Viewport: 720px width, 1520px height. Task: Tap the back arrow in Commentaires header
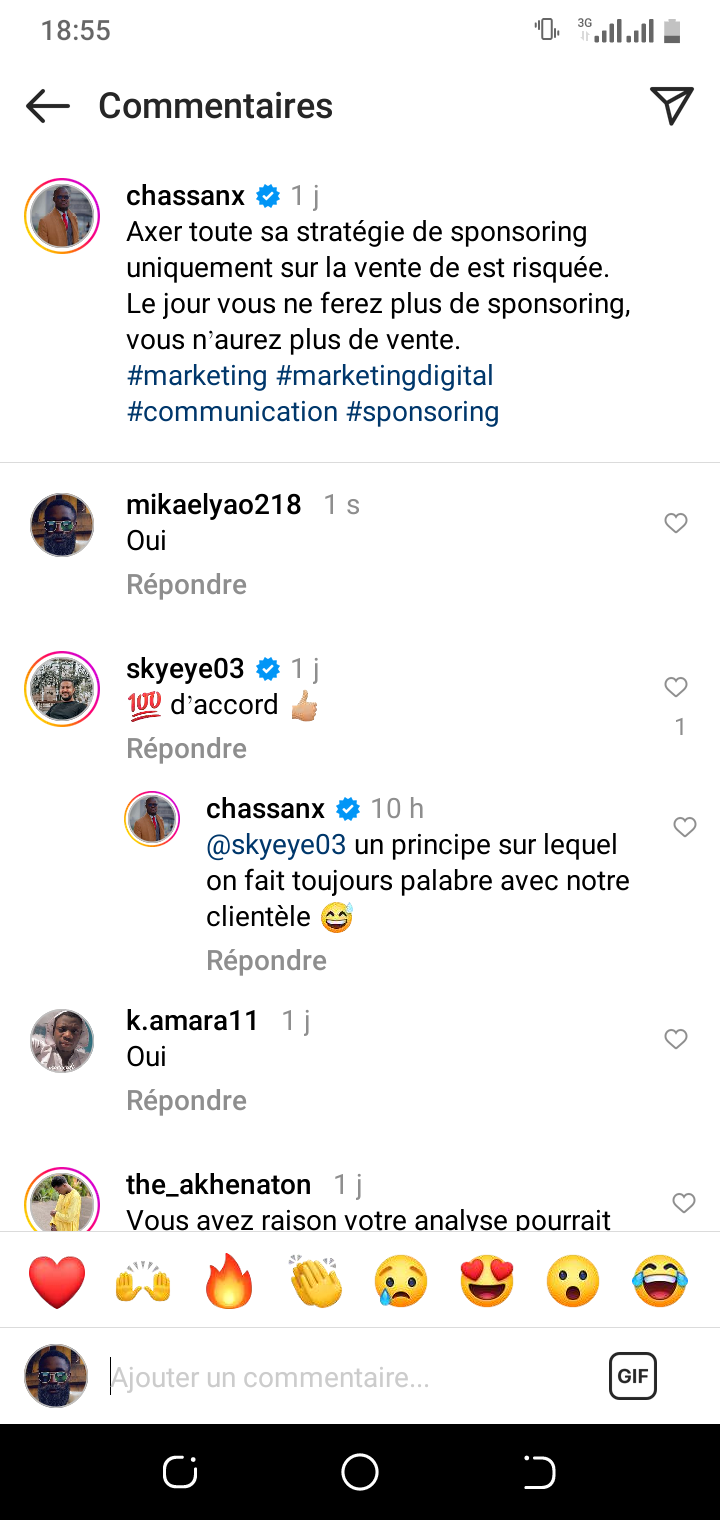coord(47,106)
